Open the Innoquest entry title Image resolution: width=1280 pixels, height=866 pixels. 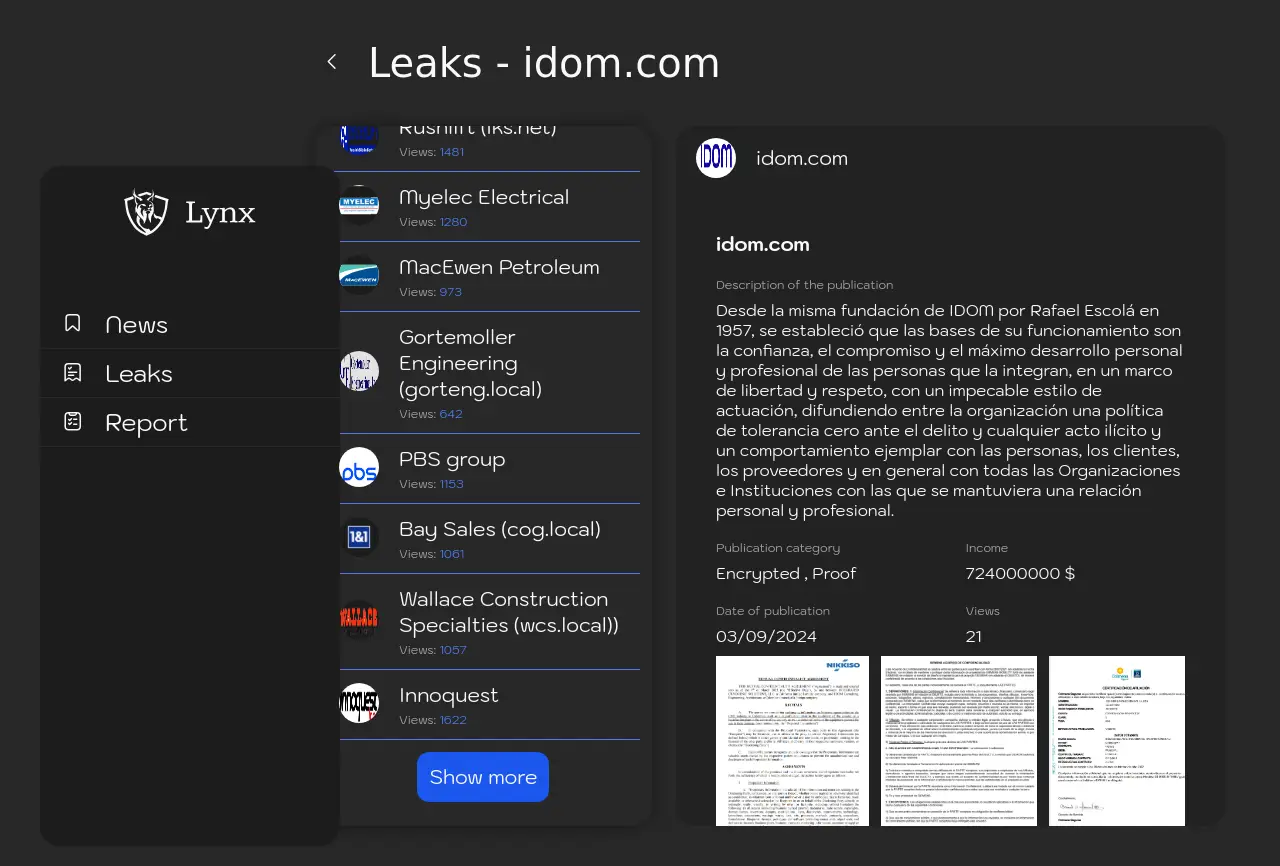tap(448, 695)
